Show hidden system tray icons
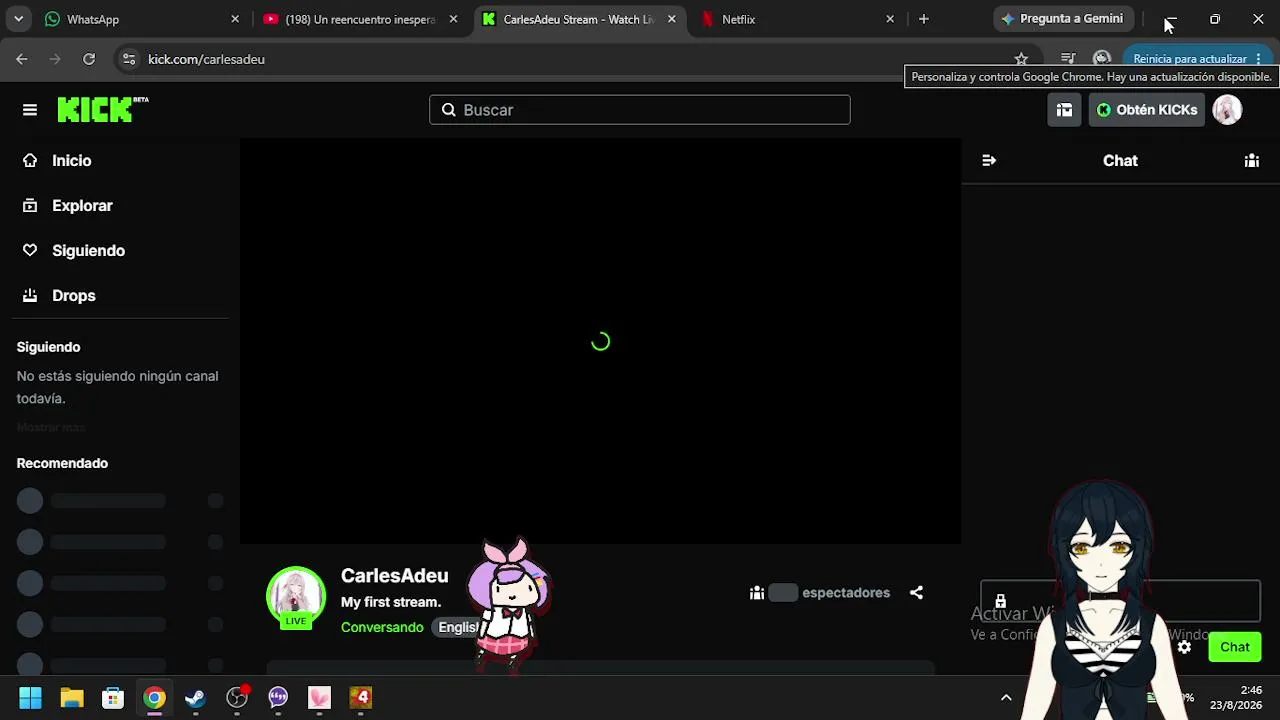Image resolution: width=1280 pixels, height=720 pixels. click(x=1006, y=697)
